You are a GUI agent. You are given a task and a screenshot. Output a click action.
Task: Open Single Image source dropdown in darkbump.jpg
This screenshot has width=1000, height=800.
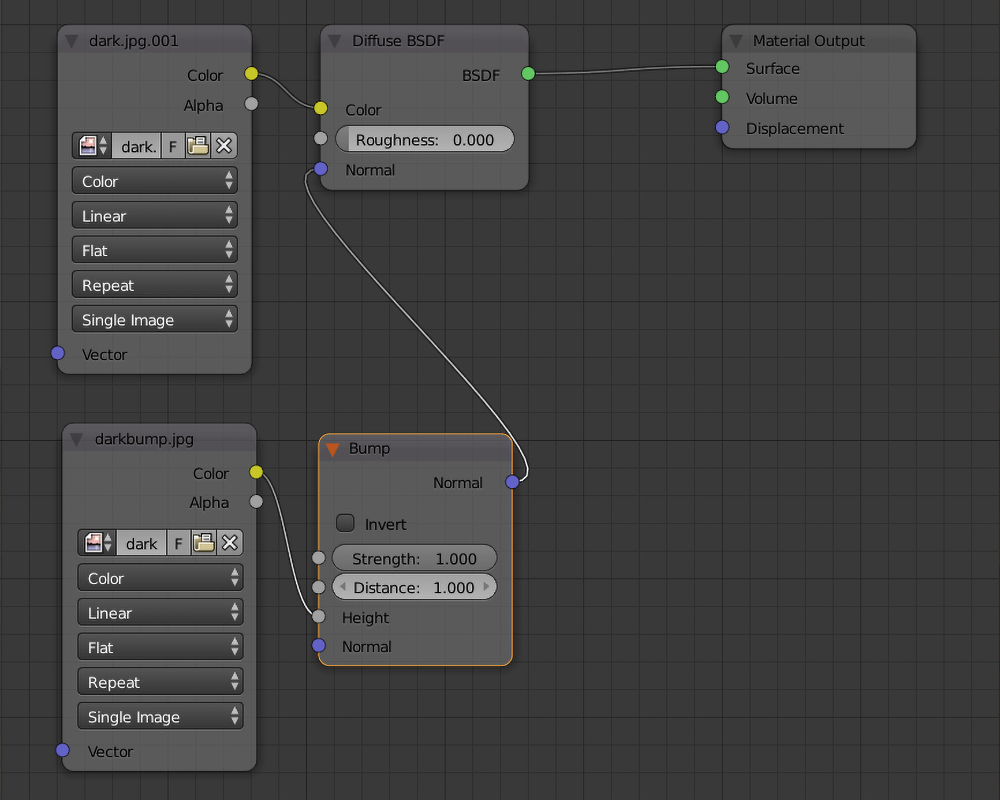(160, 717)
